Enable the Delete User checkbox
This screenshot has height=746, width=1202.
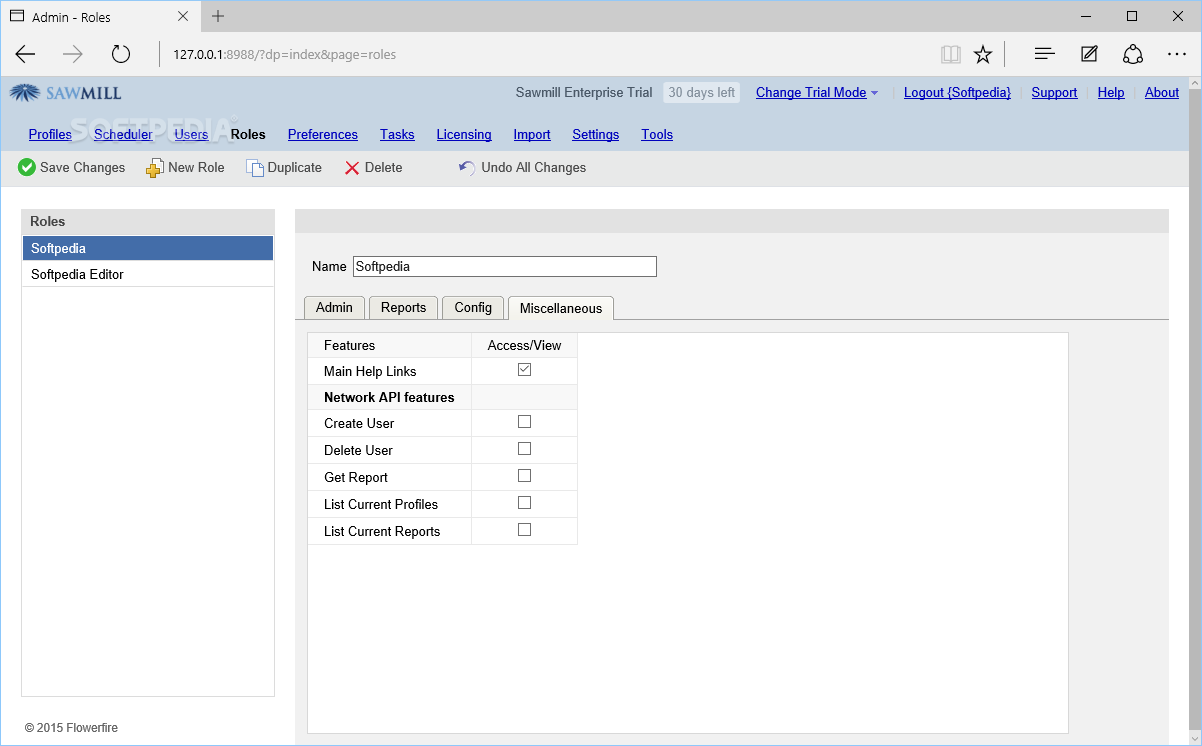click(524, 449)
